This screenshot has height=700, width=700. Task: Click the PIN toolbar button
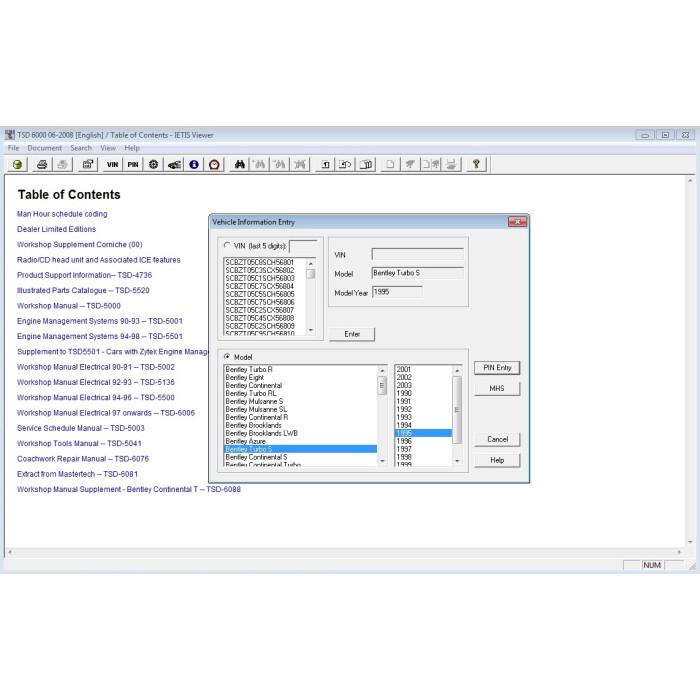[133, 165]
